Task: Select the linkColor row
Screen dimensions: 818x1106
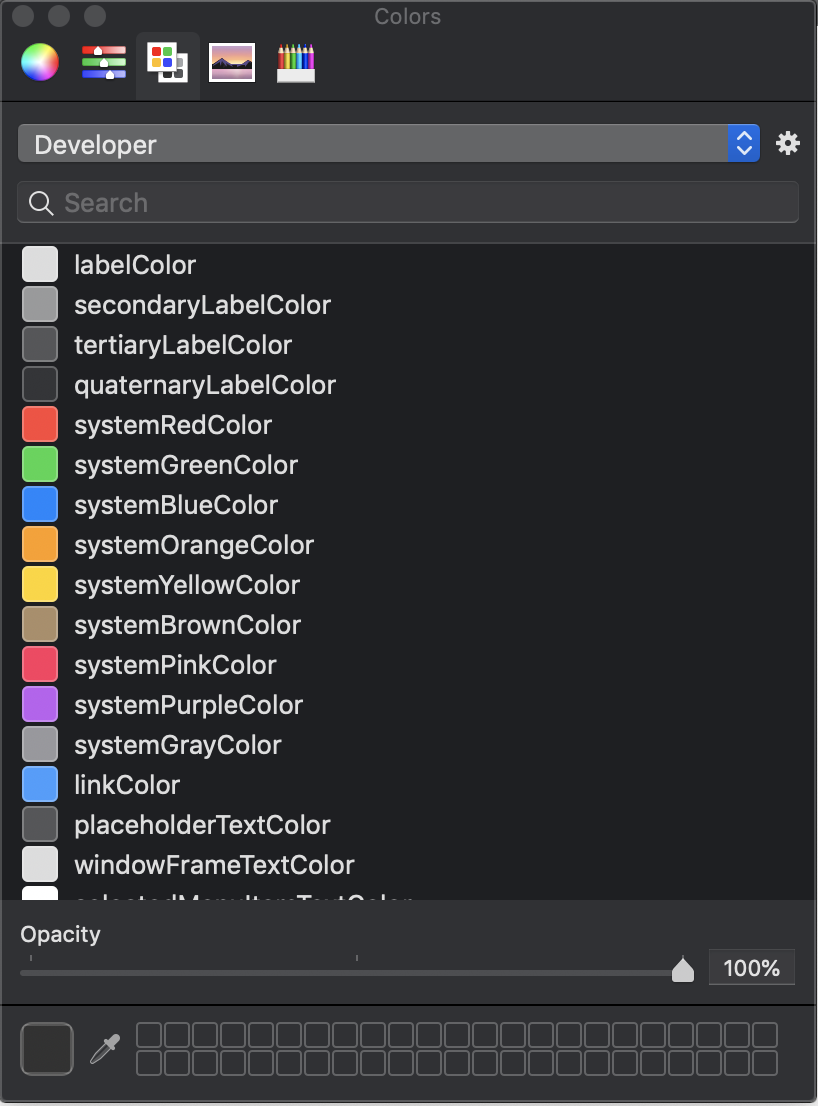Action: pos(126,785)
